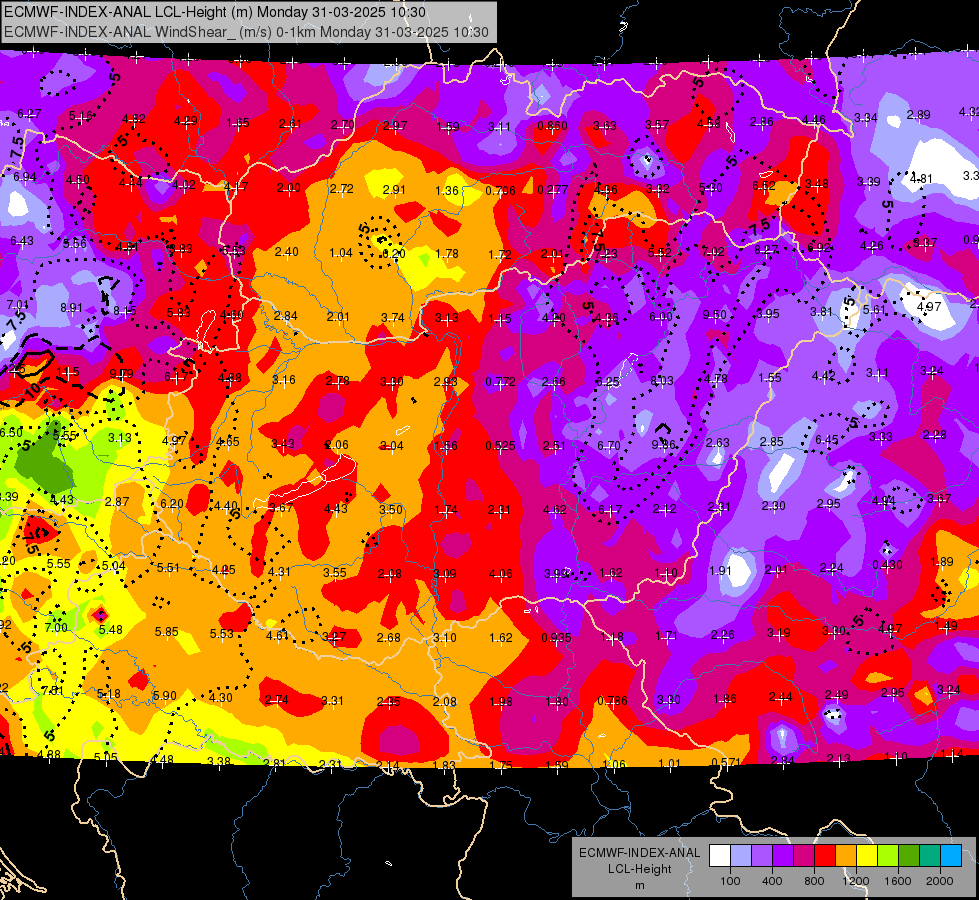The width and height of the screenshot is (979, 900).
Task: Click the legend heading ECMWF-INDEX-ANAL
Action: (x=640, y=853)
